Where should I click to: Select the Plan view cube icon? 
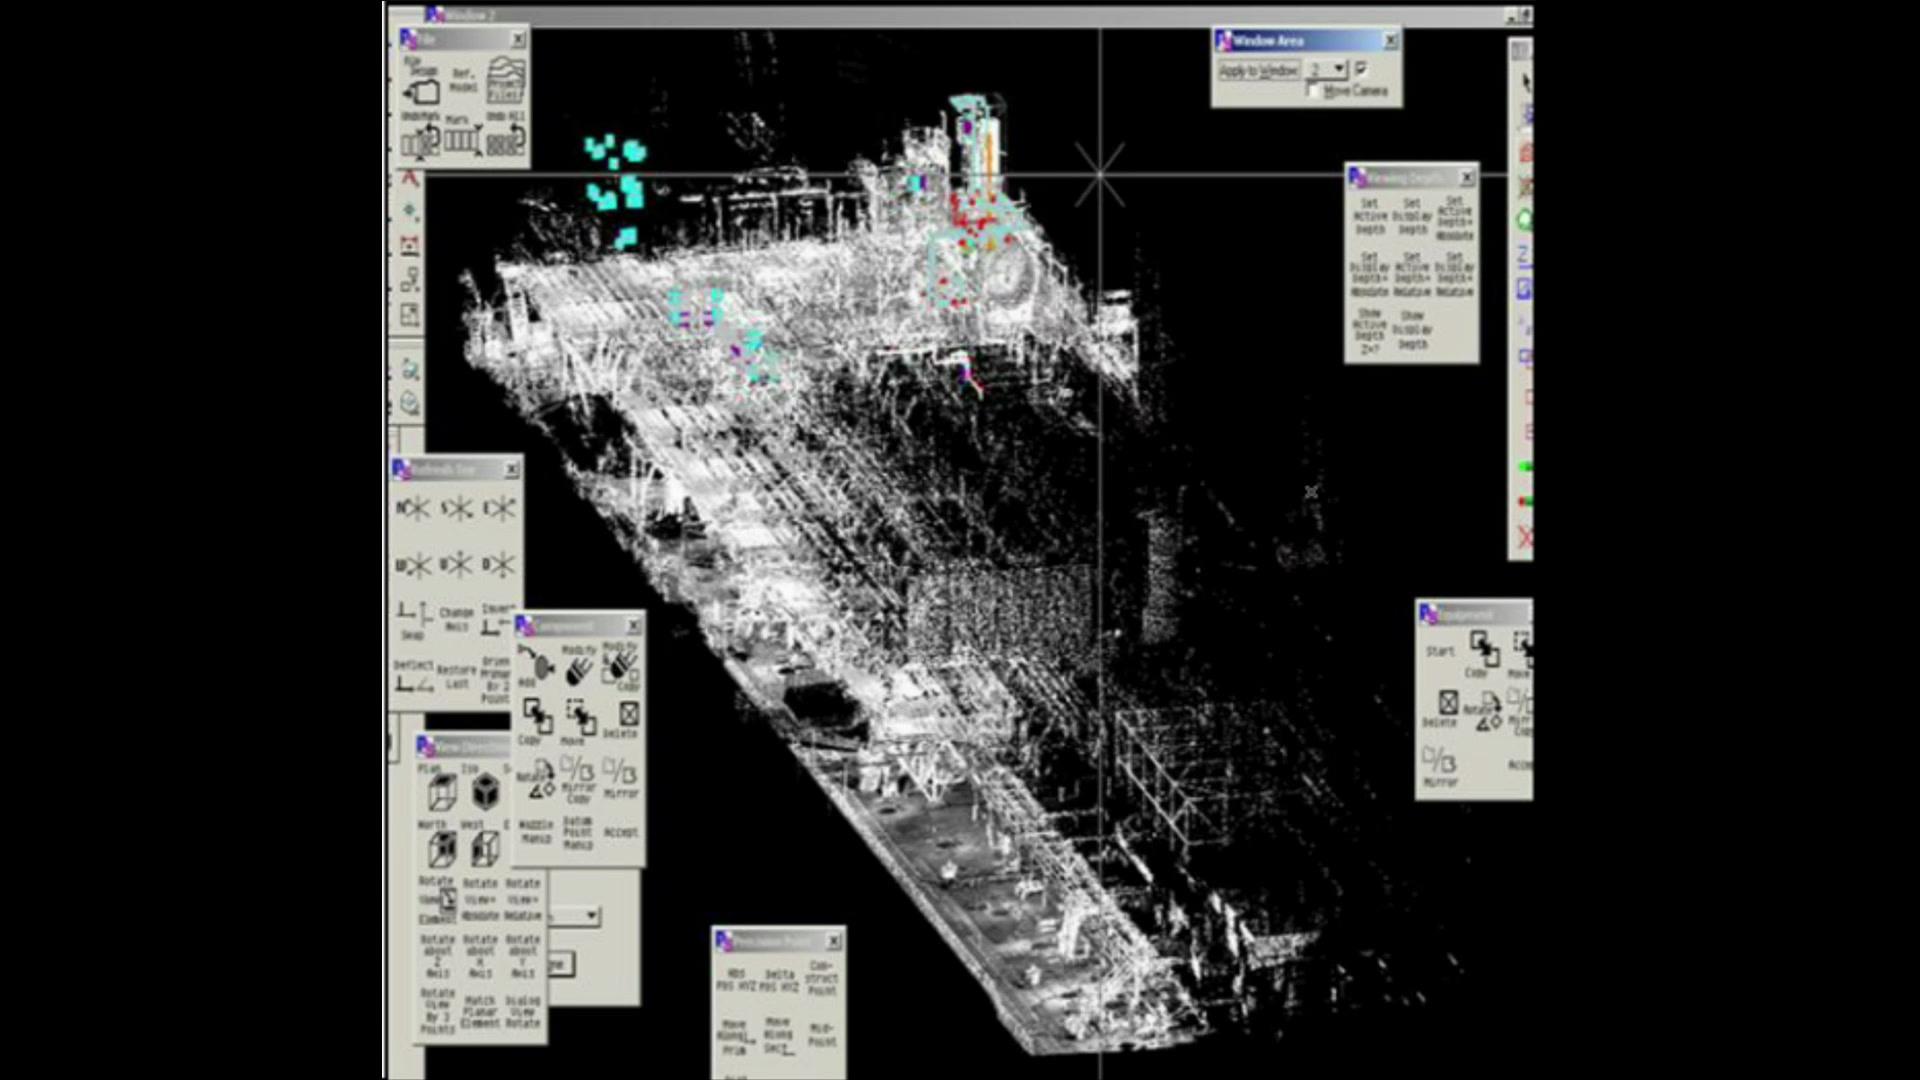point(440,788)
